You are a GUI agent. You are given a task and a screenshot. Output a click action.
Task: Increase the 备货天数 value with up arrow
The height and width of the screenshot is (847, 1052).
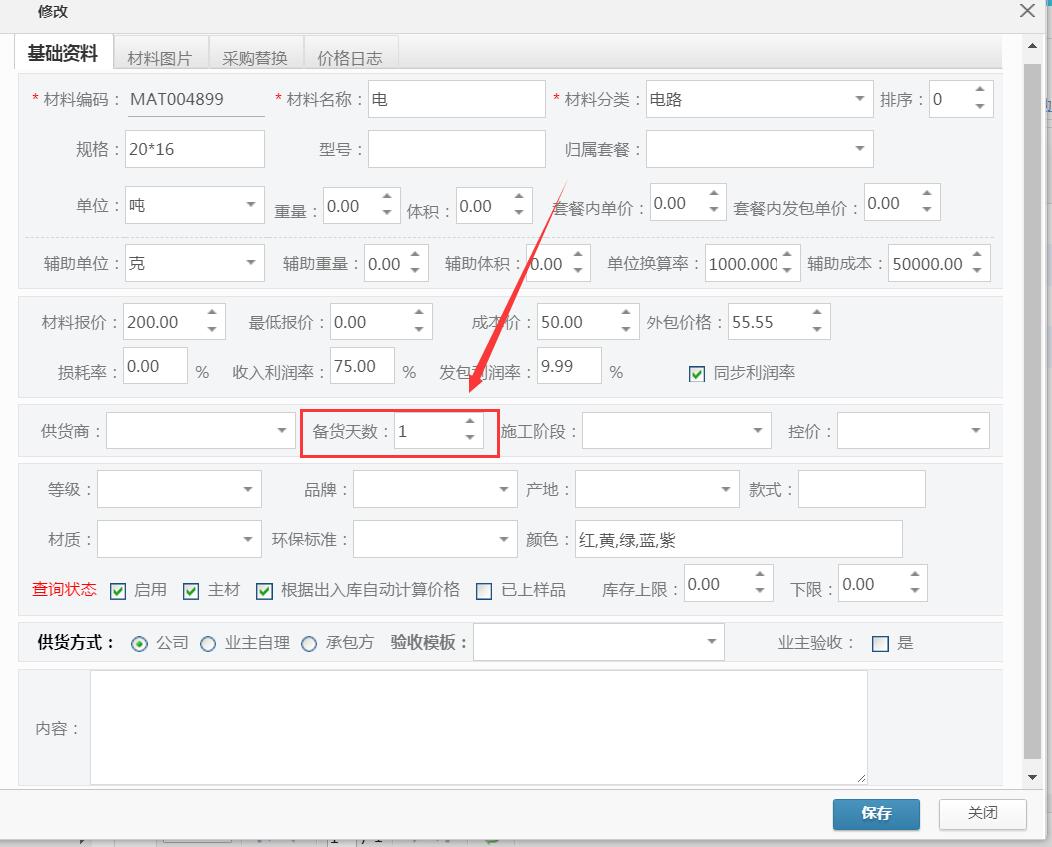[x=469, y=423]
